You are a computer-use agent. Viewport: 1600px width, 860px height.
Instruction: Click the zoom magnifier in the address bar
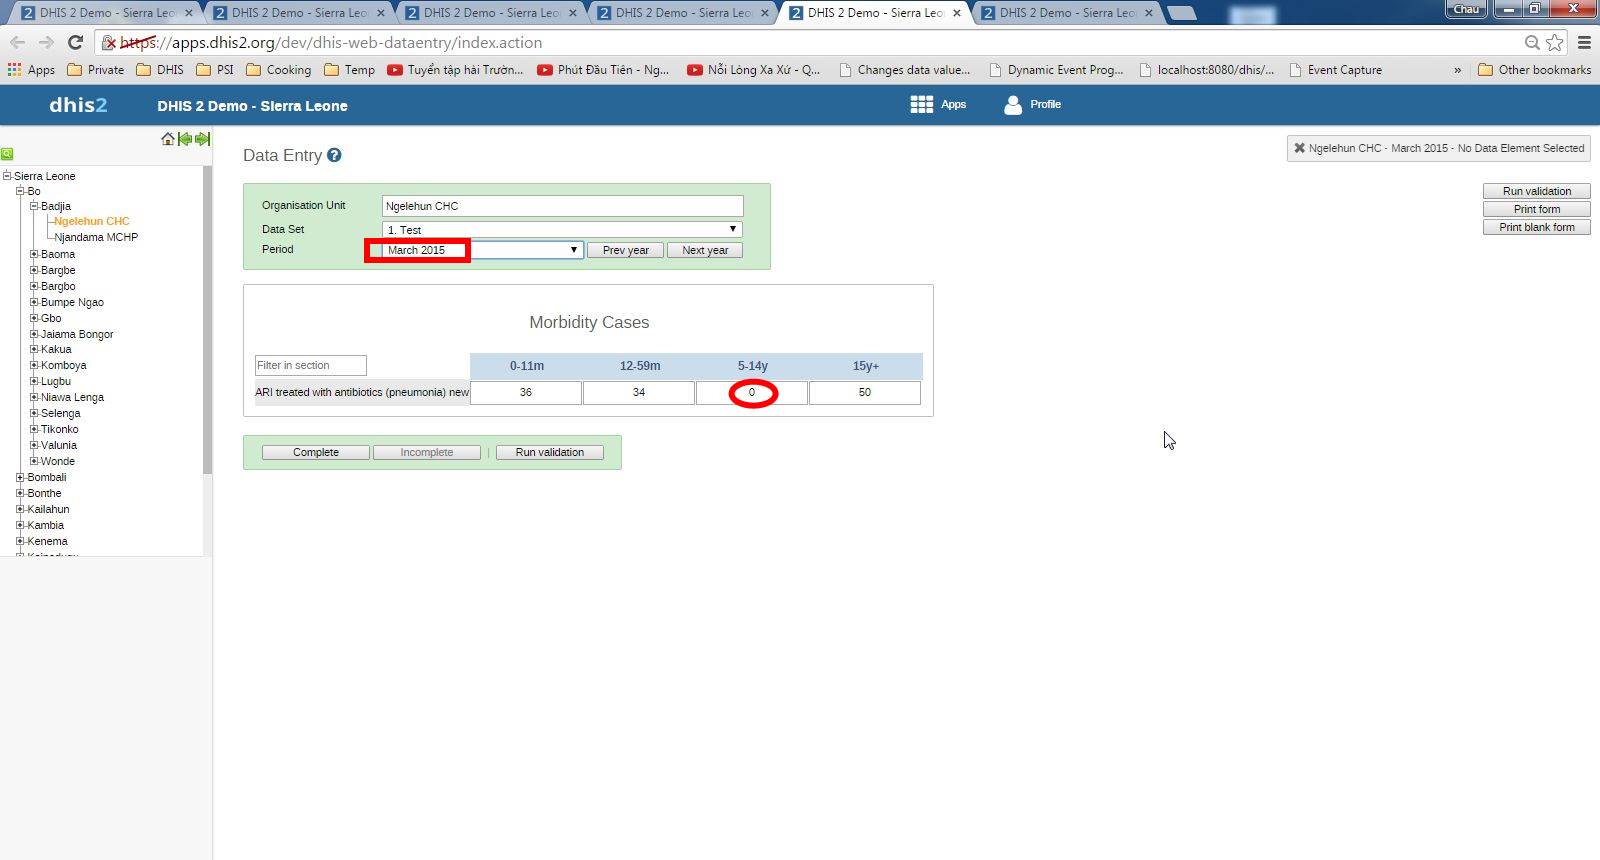(1532, 42)
